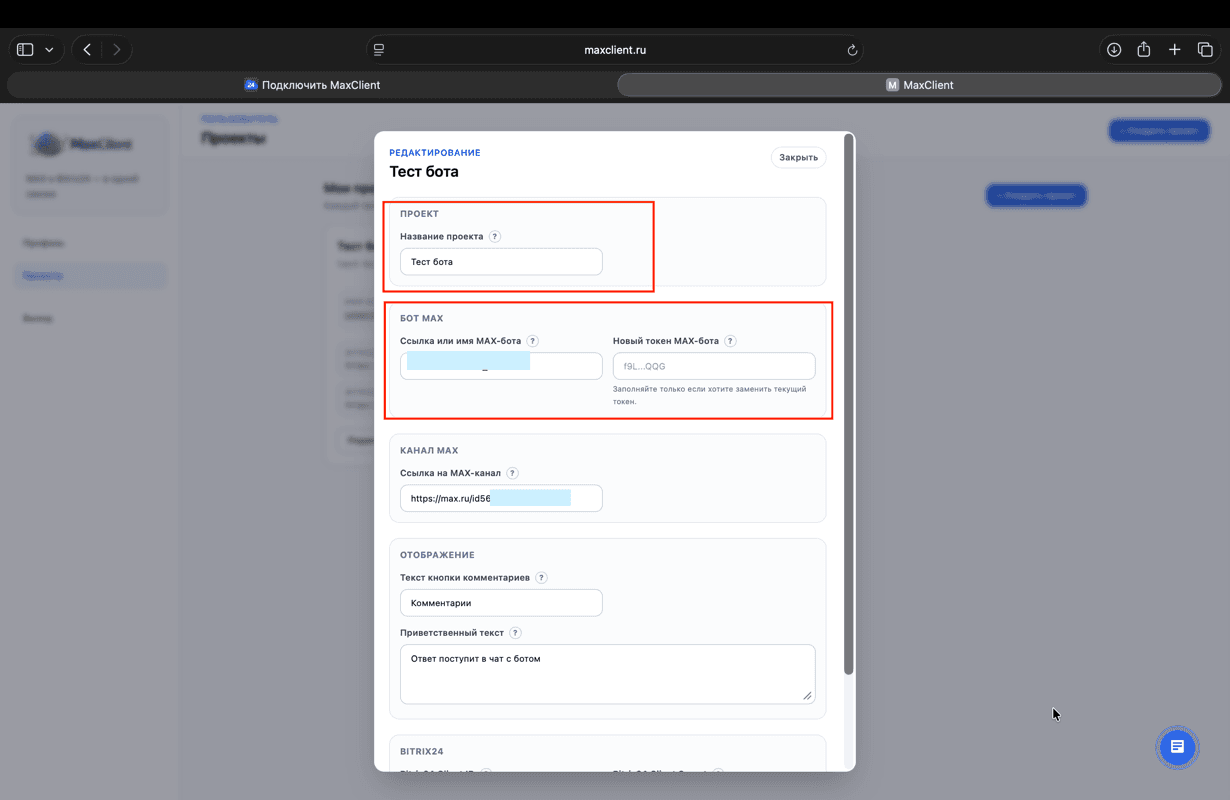This screenshot has height=800, width=1230.
Task: Open the blue chat widget button
Action: [1177, 747]
